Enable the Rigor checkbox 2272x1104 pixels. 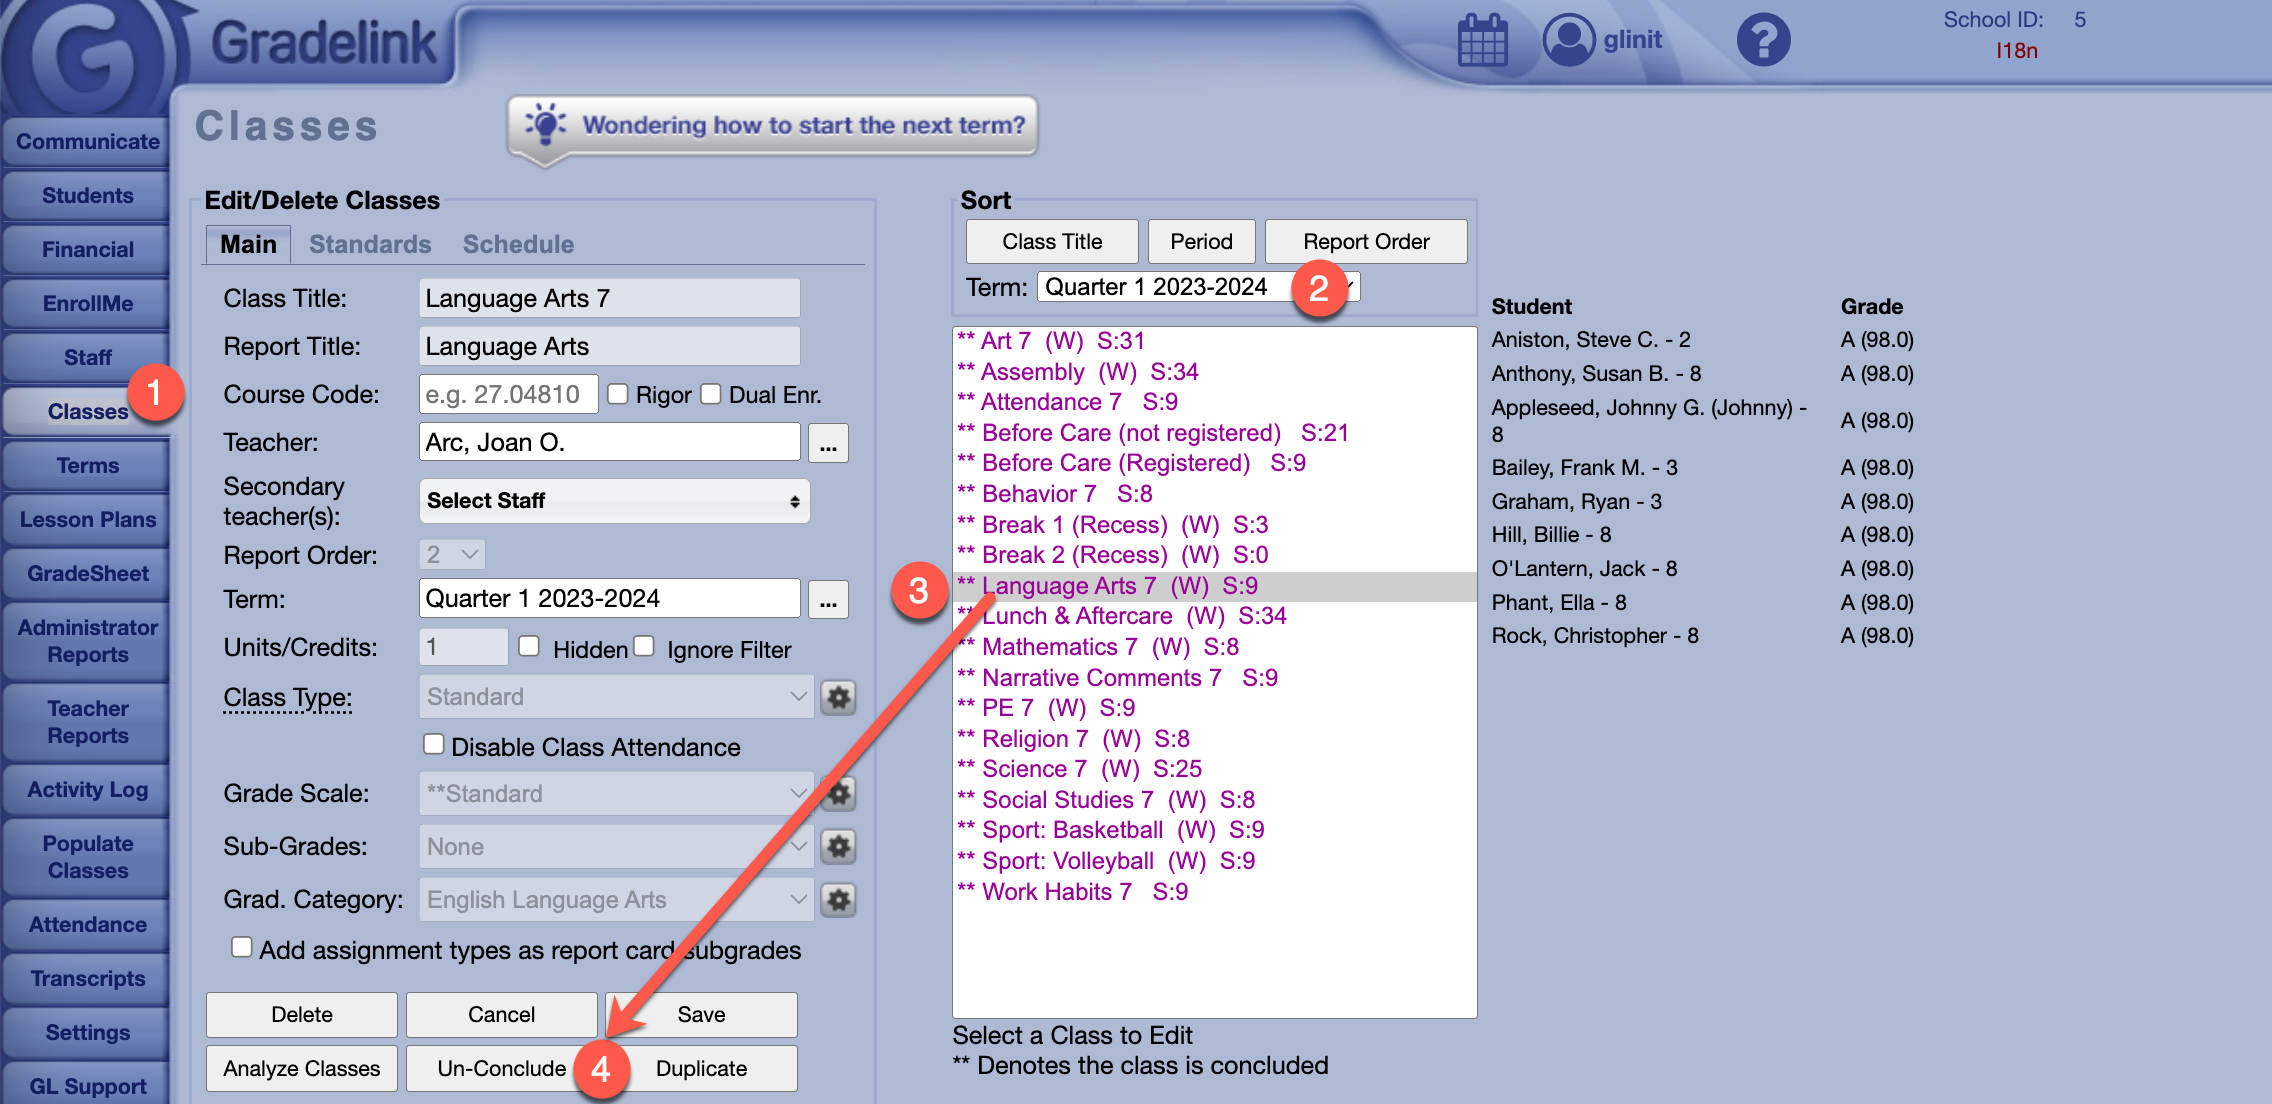click(618, 393)
